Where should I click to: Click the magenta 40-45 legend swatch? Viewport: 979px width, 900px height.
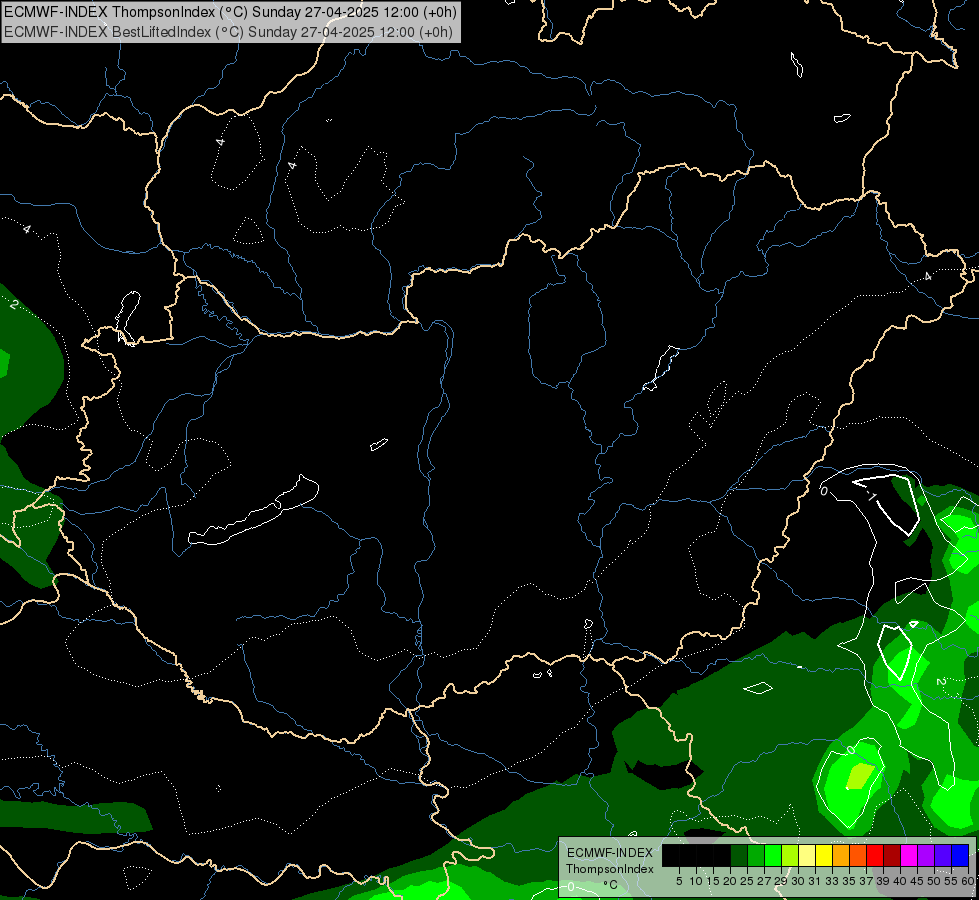point(909,855)
